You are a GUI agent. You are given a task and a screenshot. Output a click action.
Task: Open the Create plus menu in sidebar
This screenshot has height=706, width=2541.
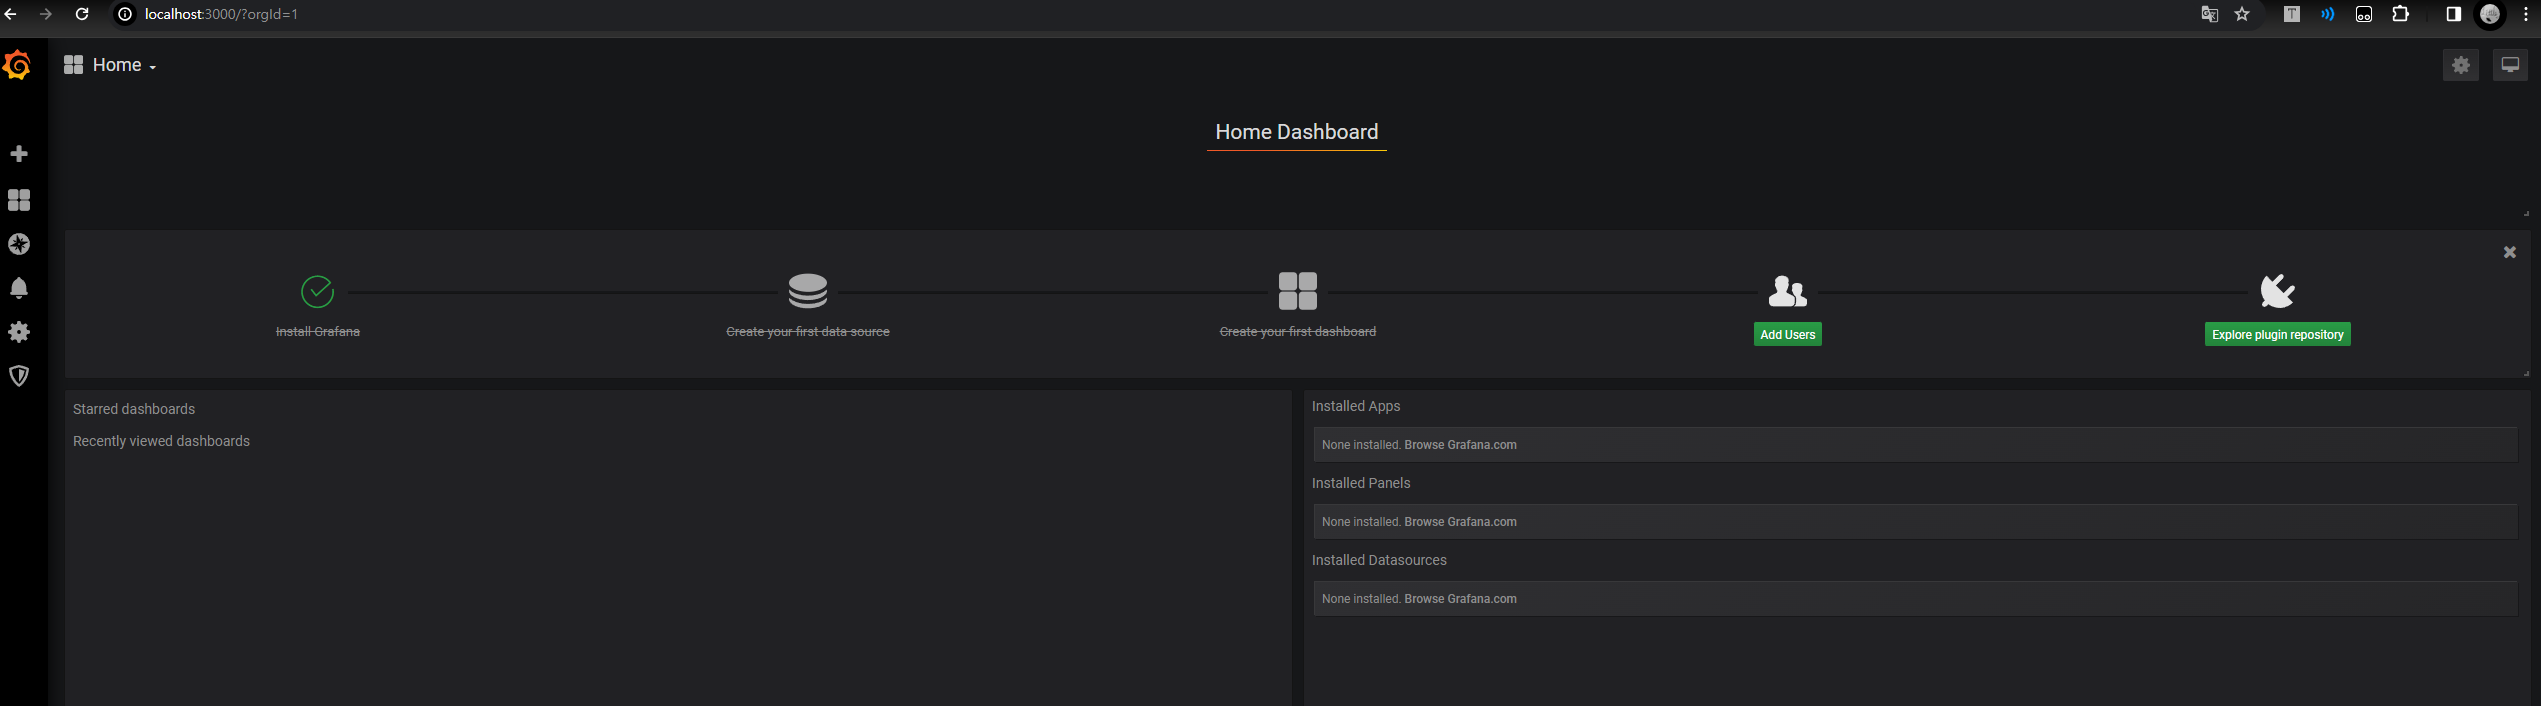[x=19, y=153]
